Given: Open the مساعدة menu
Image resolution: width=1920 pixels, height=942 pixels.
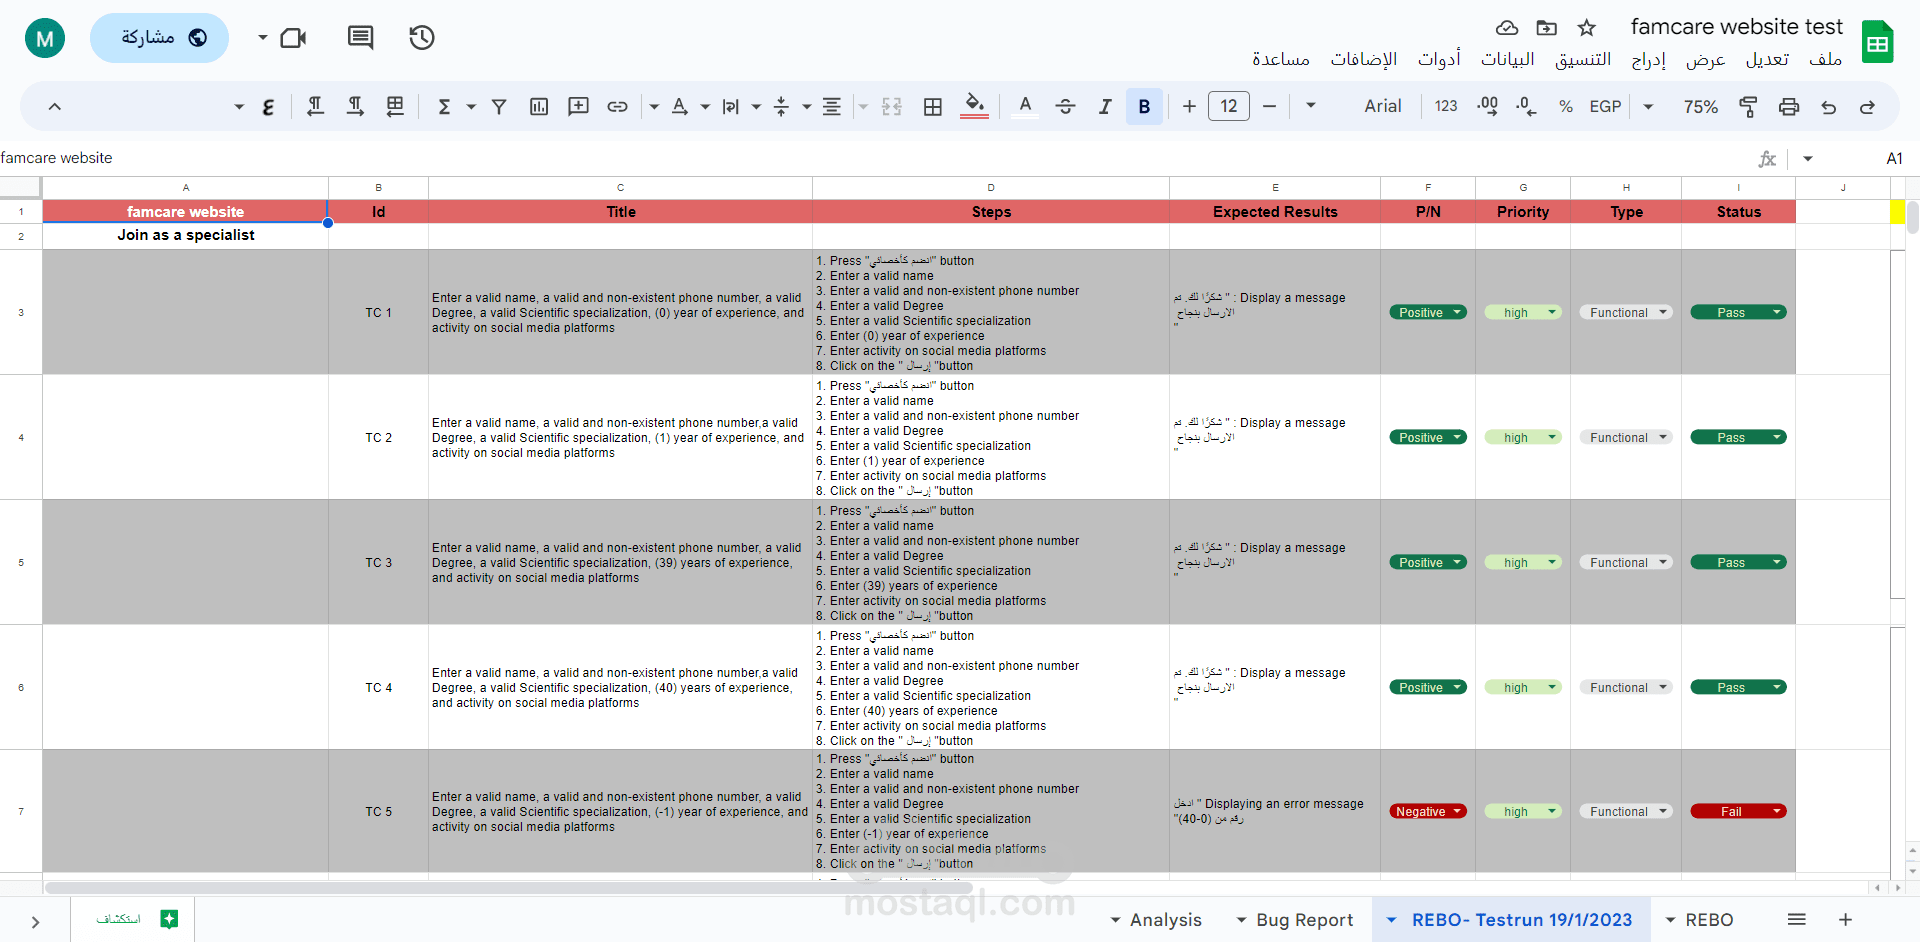Looking at the screenshot, I should 1281,60.
